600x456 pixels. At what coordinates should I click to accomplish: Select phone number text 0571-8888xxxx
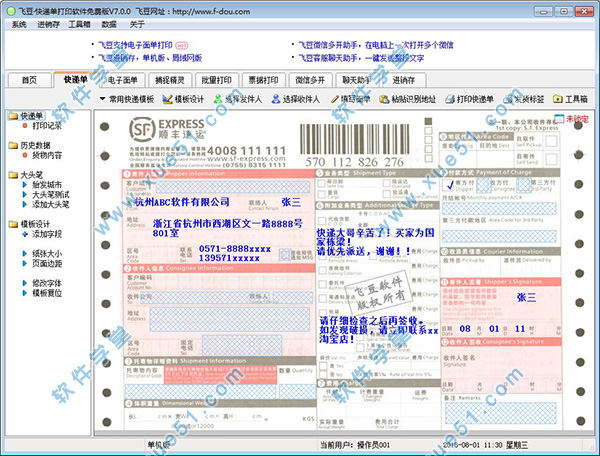coord(235,249)
